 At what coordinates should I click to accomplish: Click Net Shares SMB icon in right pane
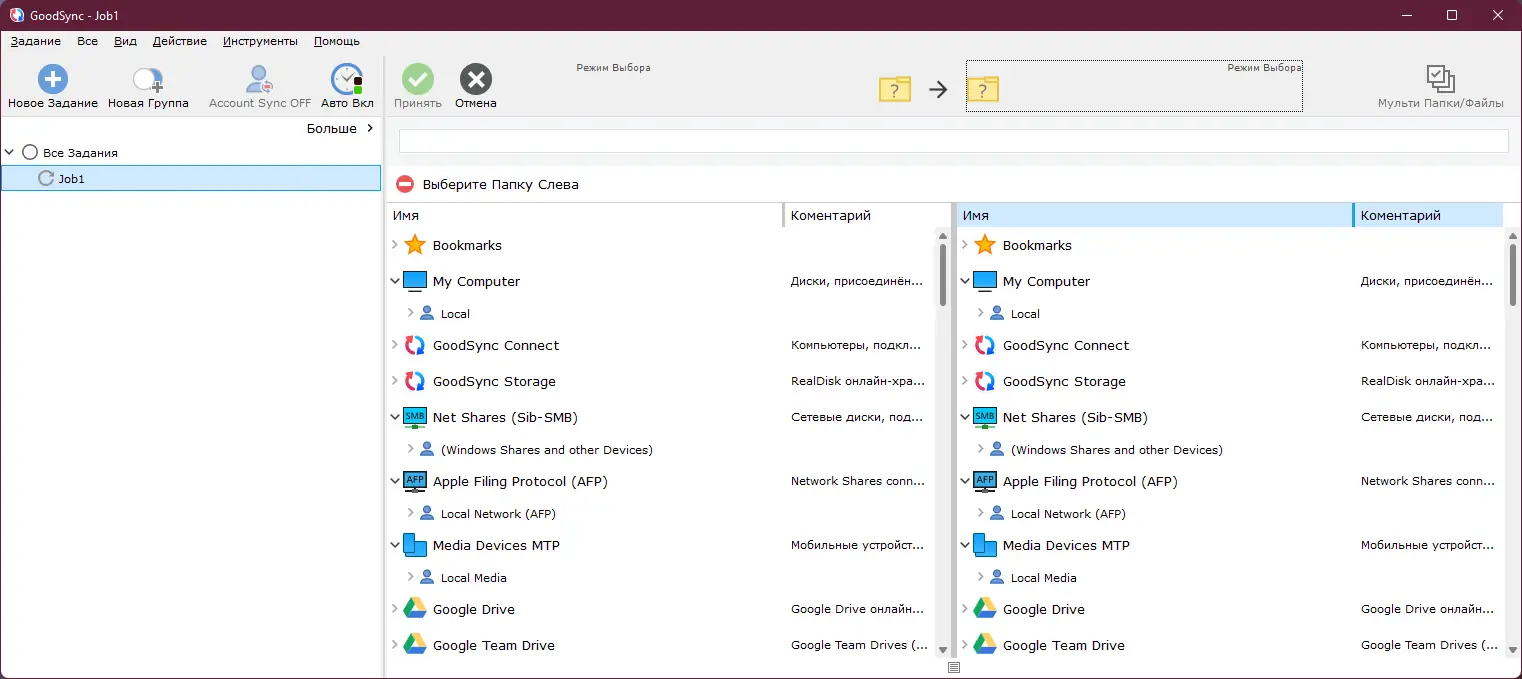pyautogui.click(x=985, y=418)
